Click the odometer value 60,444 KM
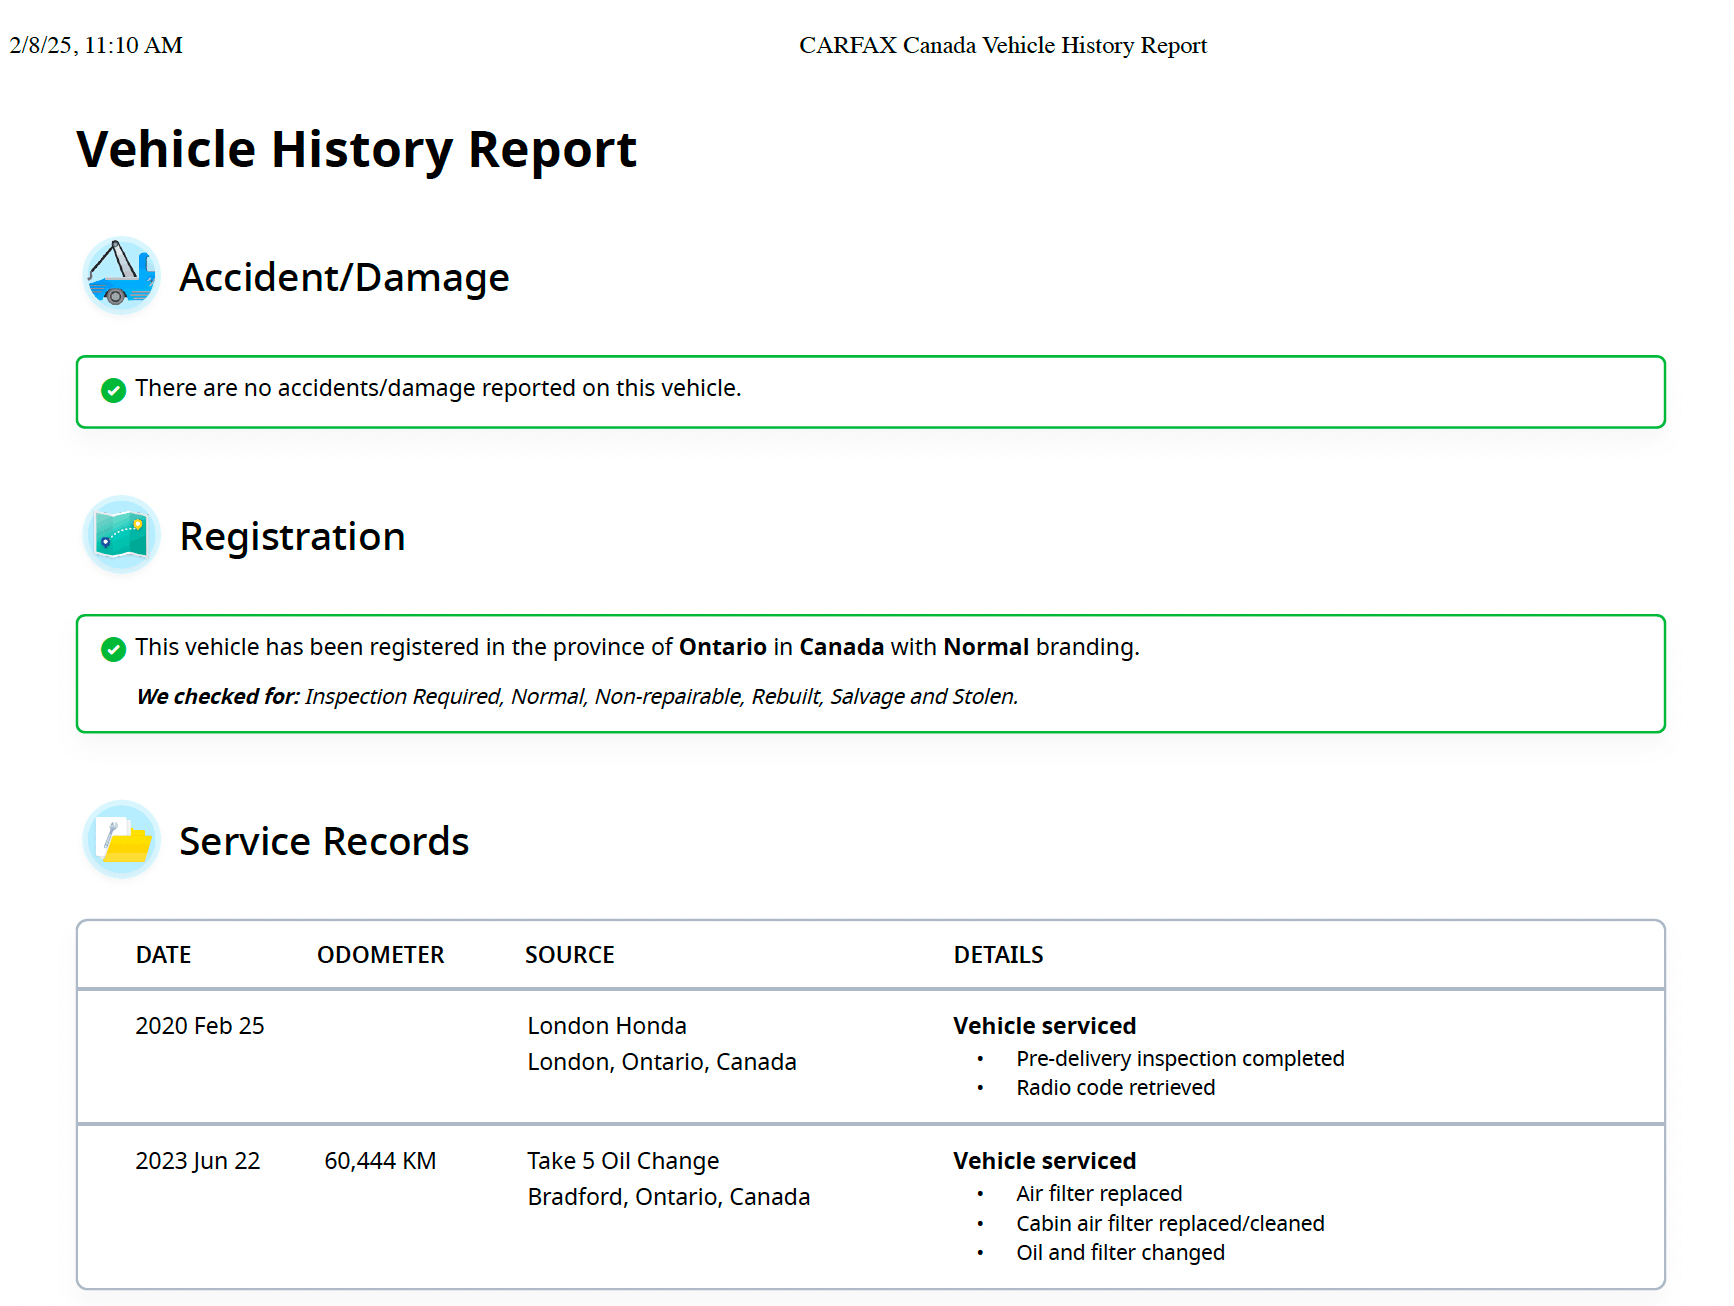The height and width of the screenshot is (1306, 1734). tap(380, 1161)
